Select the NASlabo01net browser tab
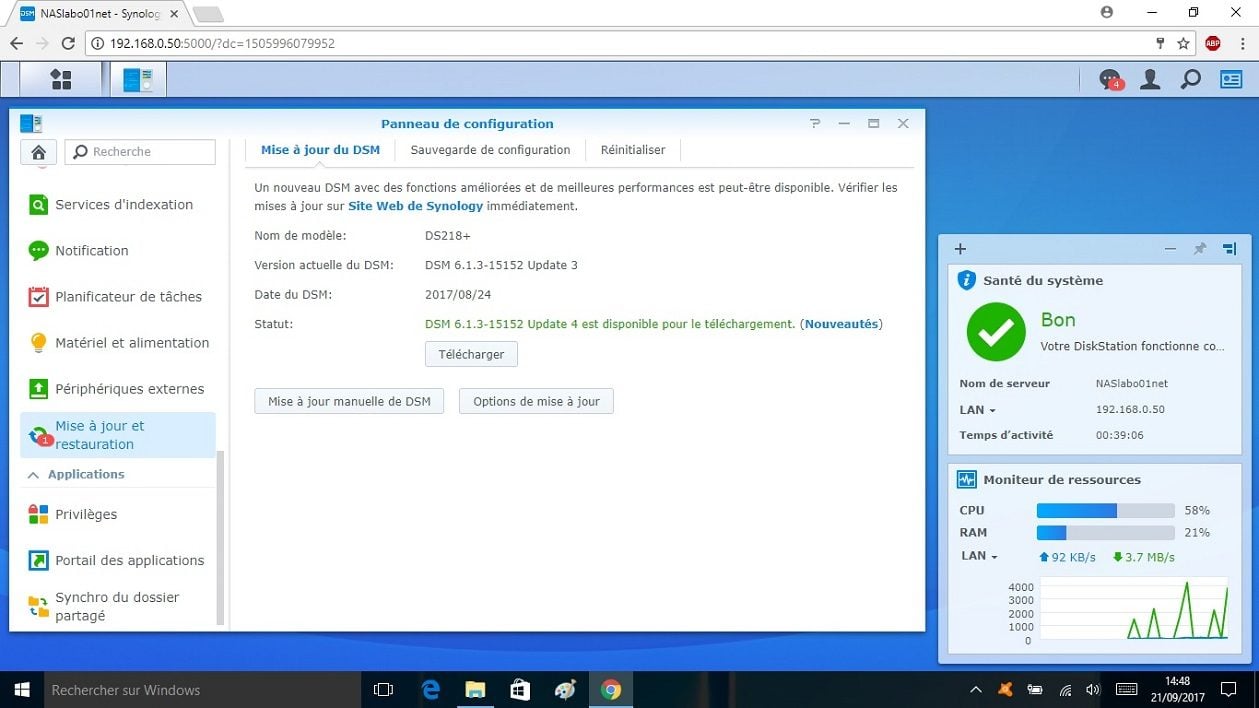Screen dimensions: 1259x708 [98, 13]
